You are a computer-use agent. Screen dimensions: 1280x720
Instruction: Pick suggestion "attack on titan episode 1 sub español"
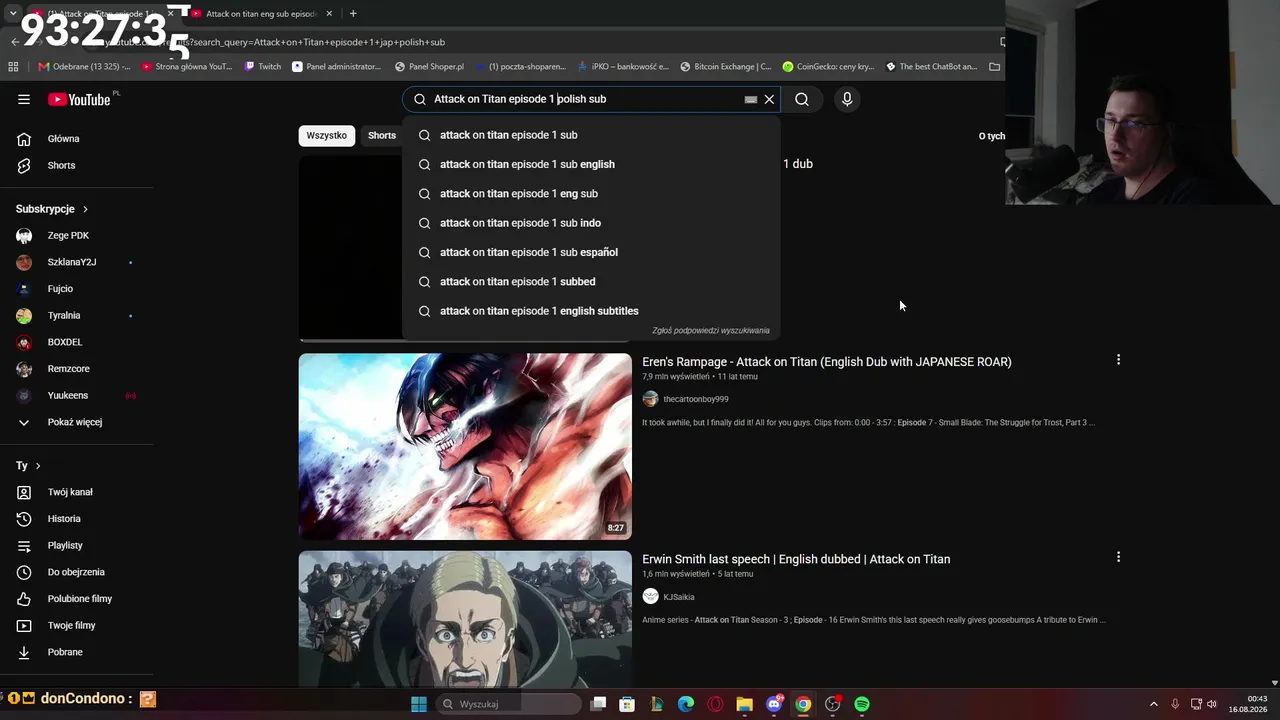point(591,252)
